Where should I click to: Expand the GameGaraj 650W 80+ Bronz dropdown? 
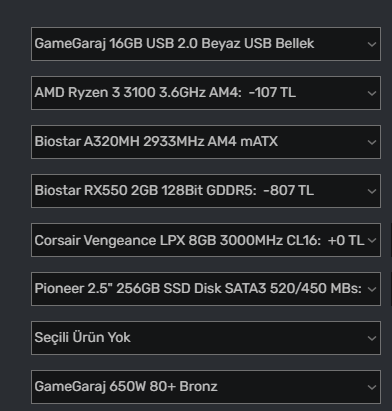pos(206,387)
